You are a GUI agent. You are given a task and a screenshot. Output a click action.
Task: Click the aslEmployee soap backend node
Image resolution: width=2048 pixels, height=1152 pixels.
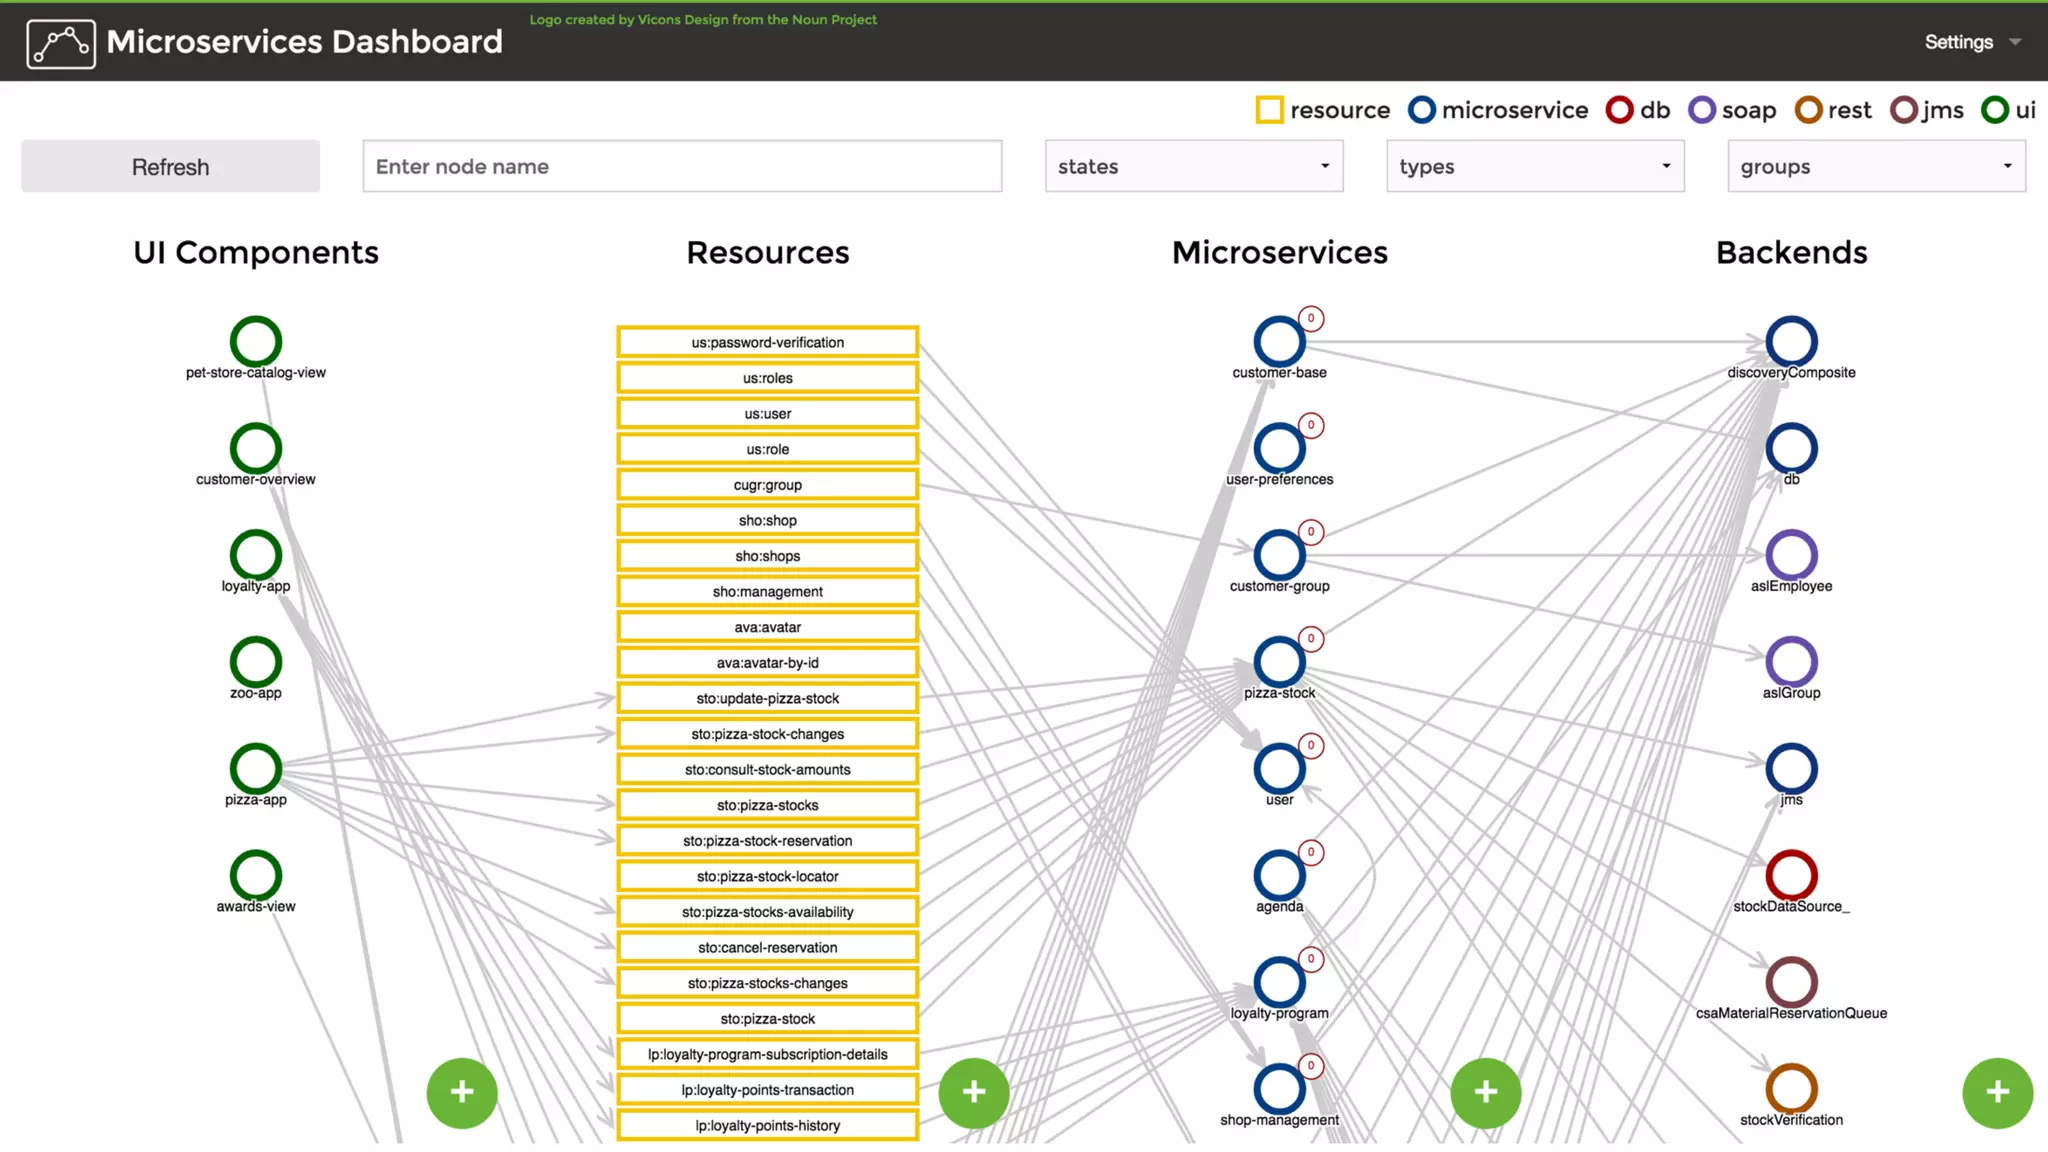click(x=1791, y=555)
